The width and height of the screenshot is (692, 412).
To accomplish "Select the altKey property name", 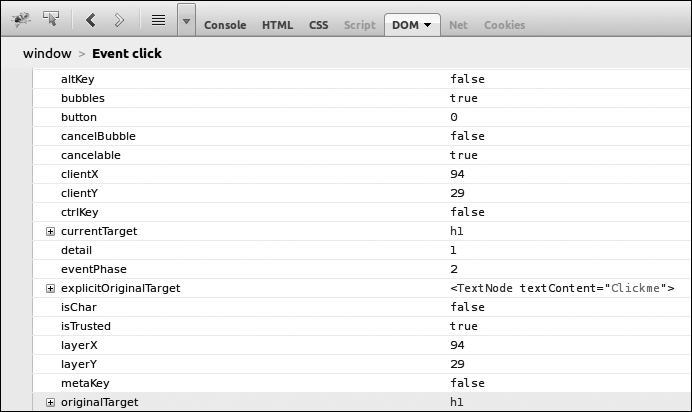I will 78,79.
